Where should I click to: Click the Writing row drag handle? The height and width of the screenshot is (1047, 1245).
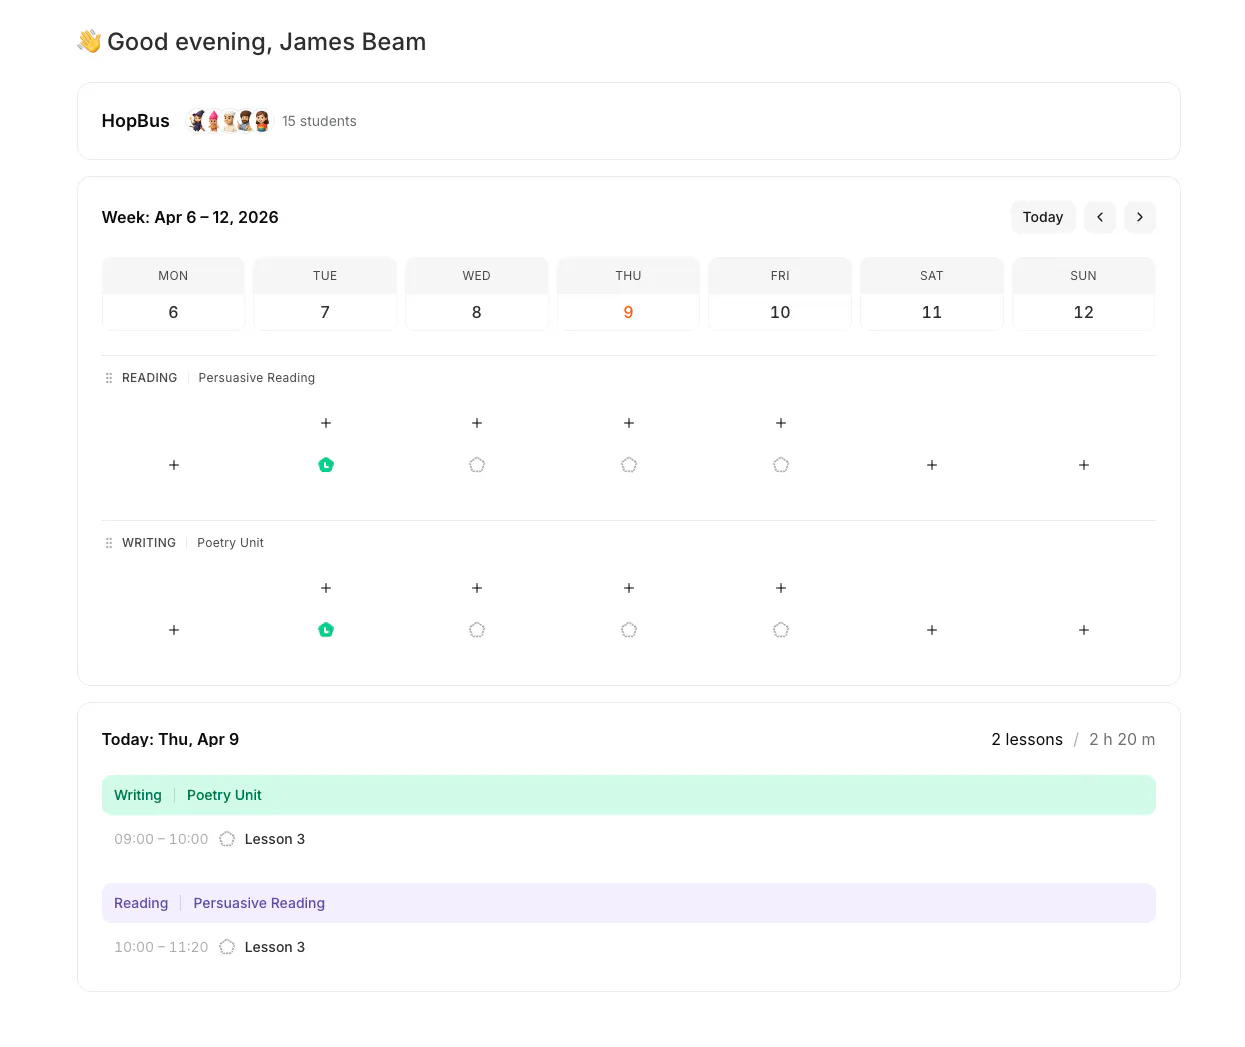click(109, 543)
